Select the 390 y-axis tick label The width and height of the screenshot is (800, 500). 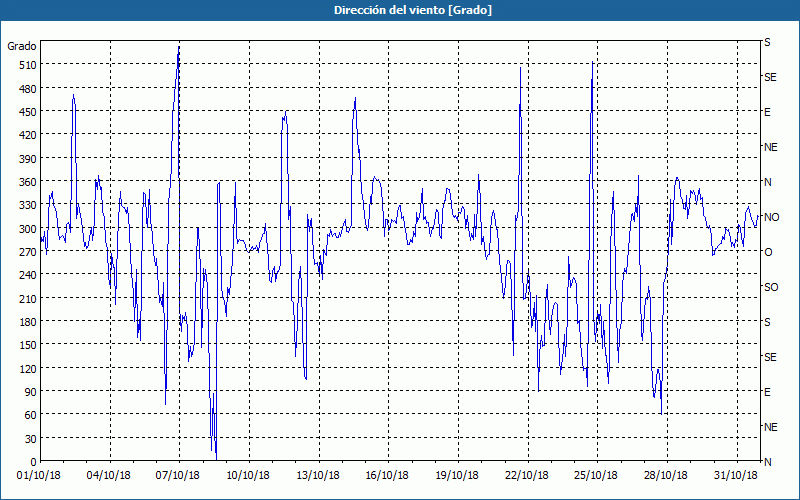[27, 159]
